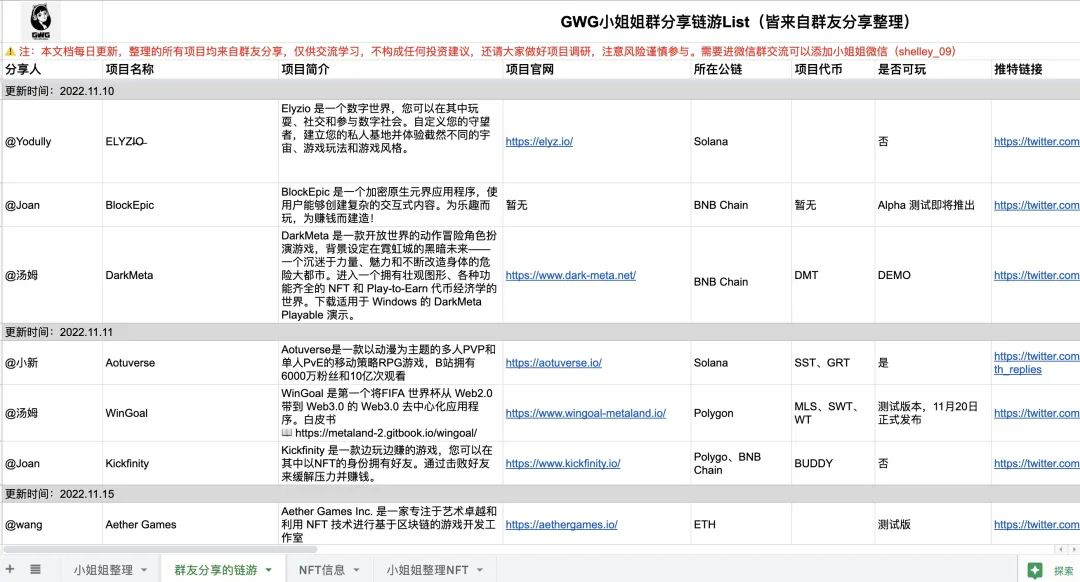Select the Alpha 测试即将推出 cell
Viewport: 1080px width, 582px height.
(933, 205)
